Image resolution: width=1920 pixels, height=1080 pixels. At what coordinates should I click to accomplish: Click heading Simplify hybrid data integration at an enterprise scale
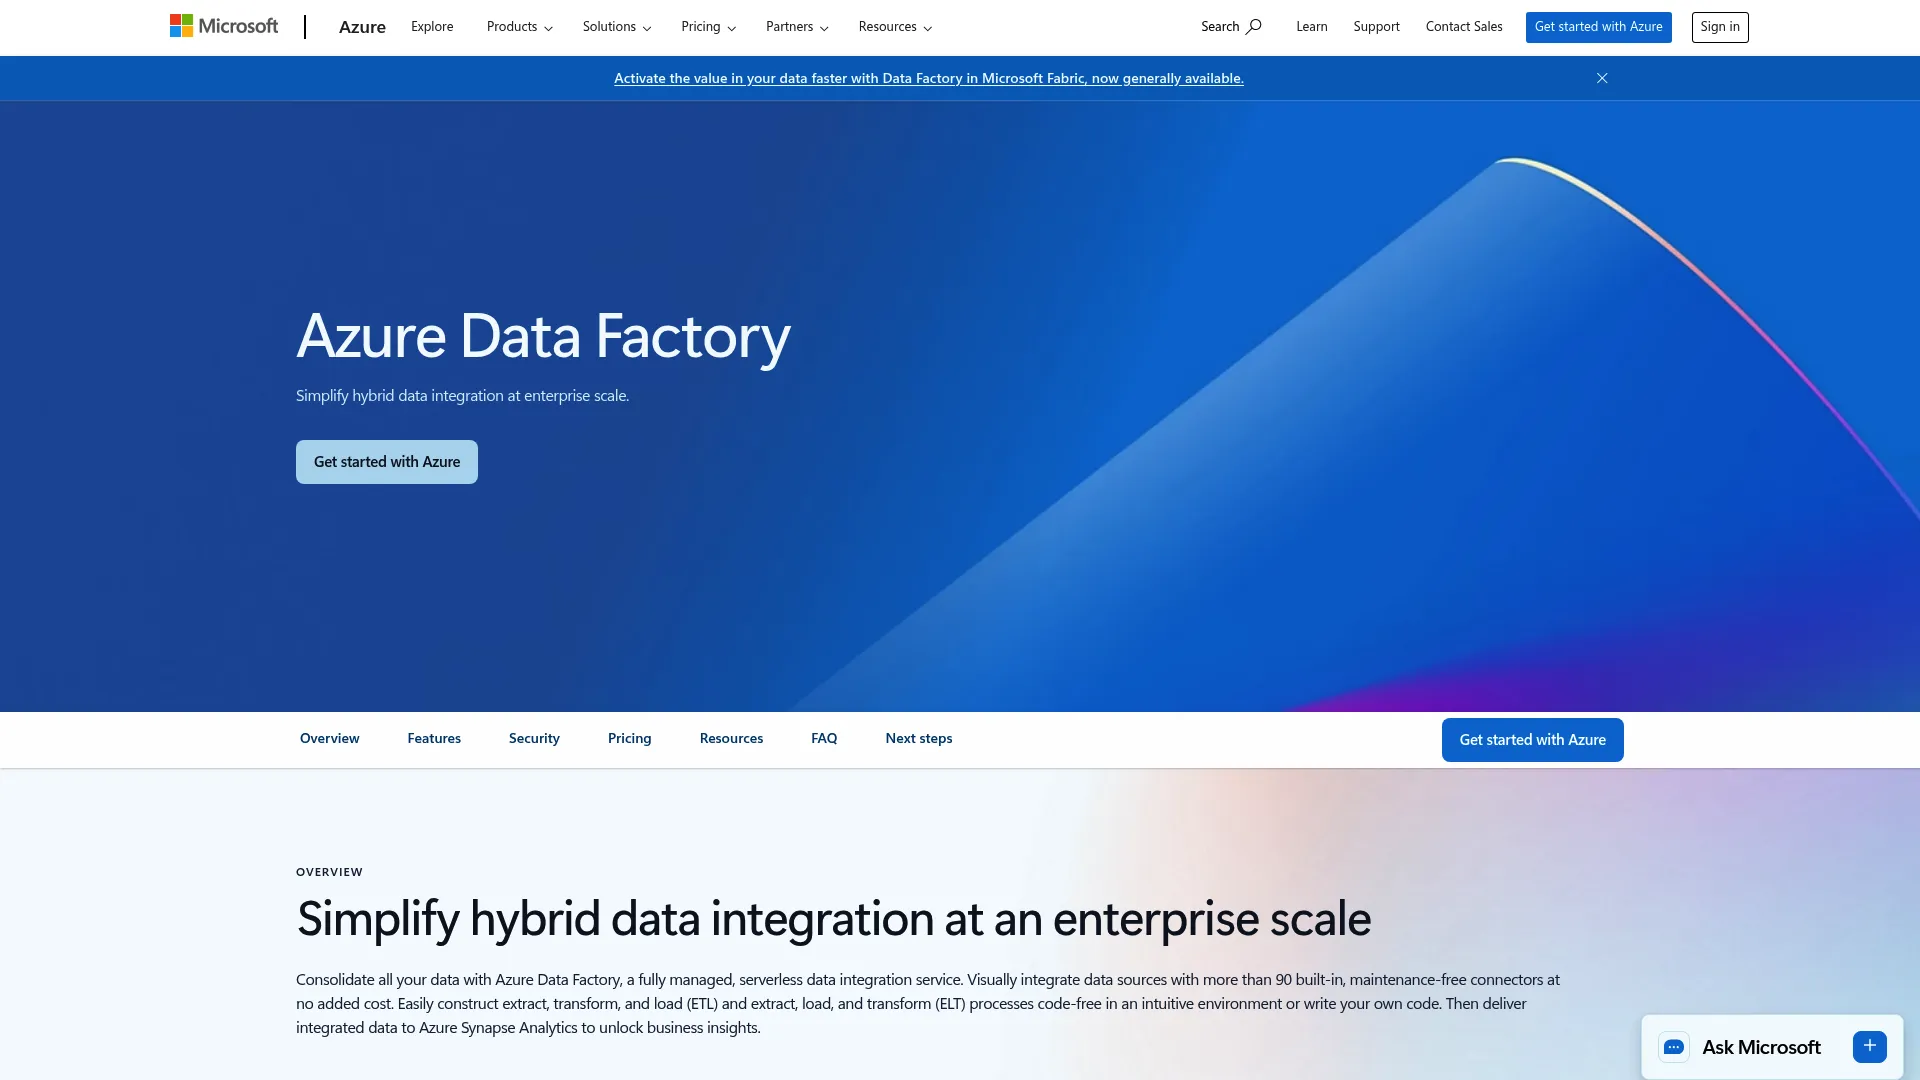[833, 919]
